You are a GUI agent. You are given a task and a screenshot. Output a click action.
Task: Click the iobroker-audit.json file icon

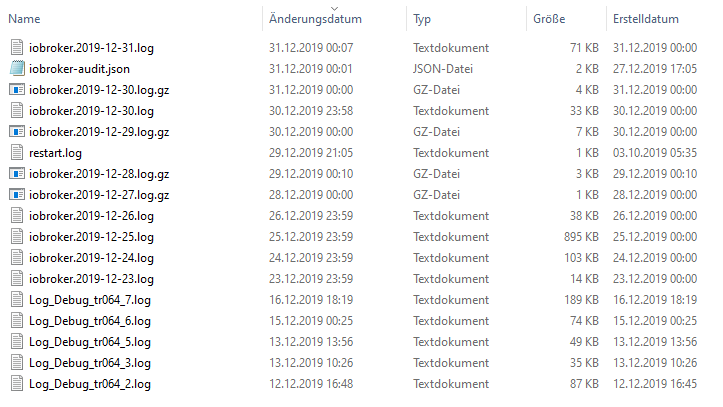point(17,68)
